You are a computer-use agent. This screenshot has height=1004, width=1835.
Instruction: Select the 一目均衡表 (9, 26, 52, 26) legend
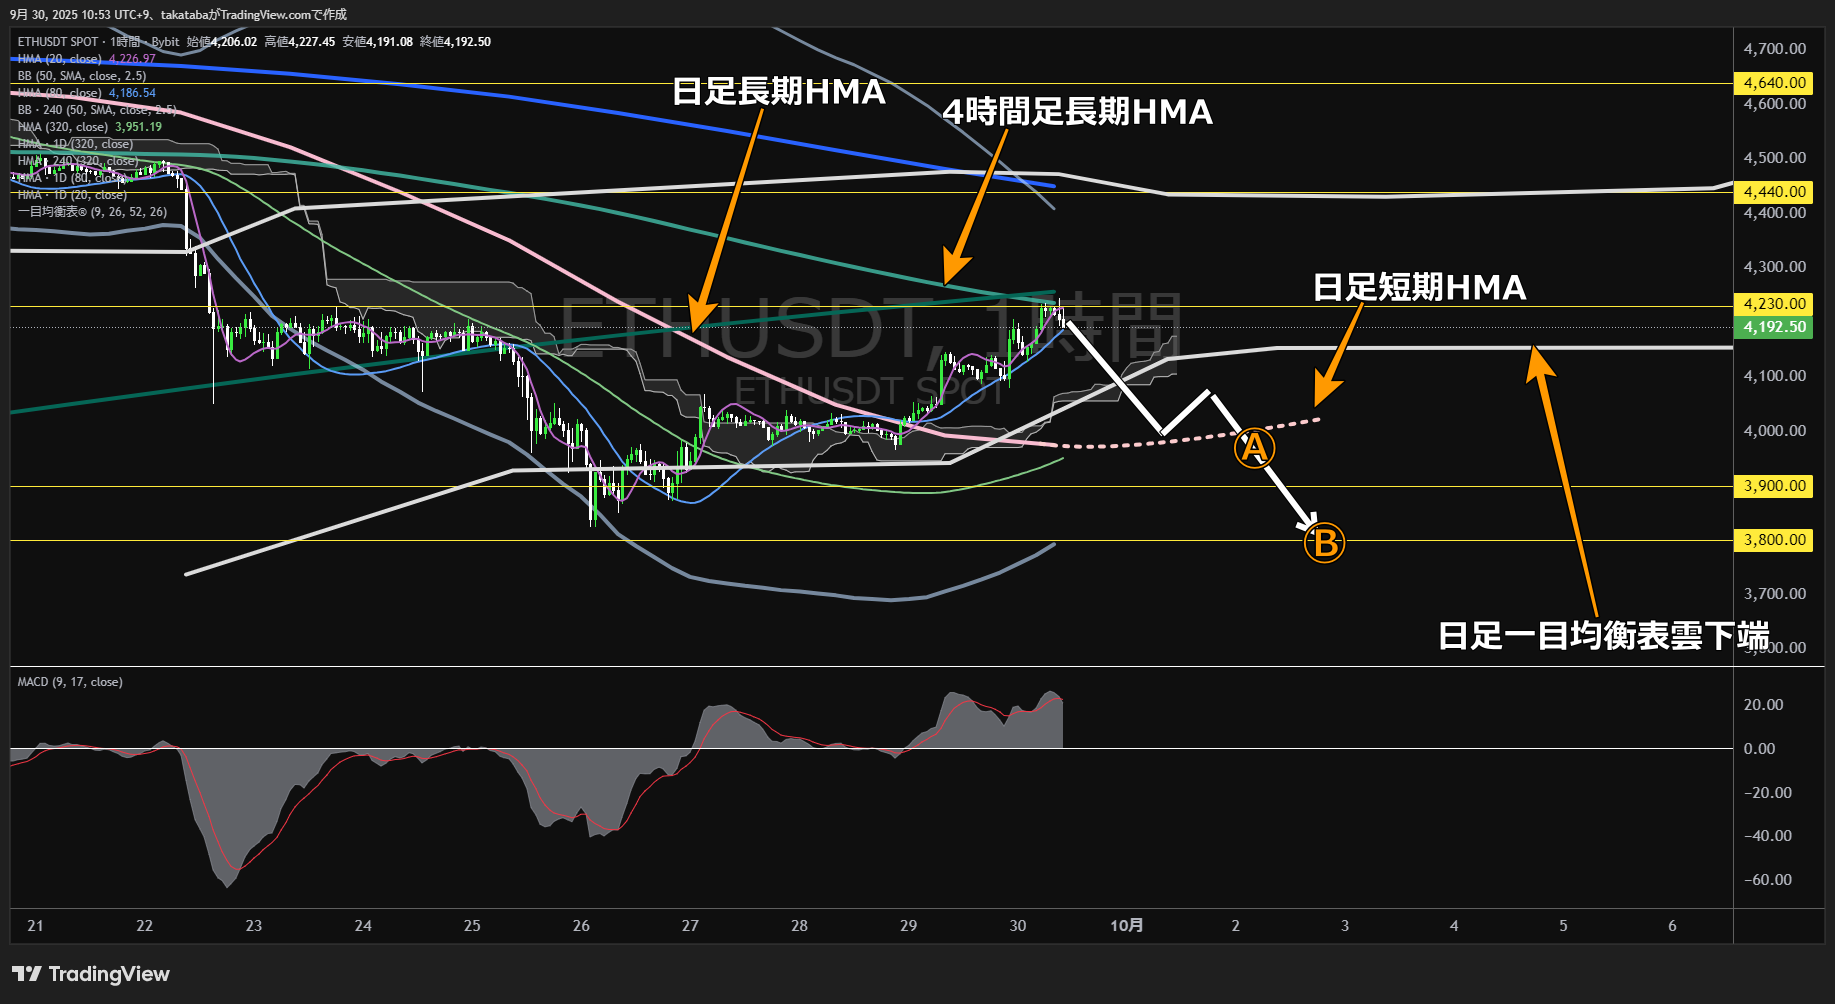pos(92,212)
